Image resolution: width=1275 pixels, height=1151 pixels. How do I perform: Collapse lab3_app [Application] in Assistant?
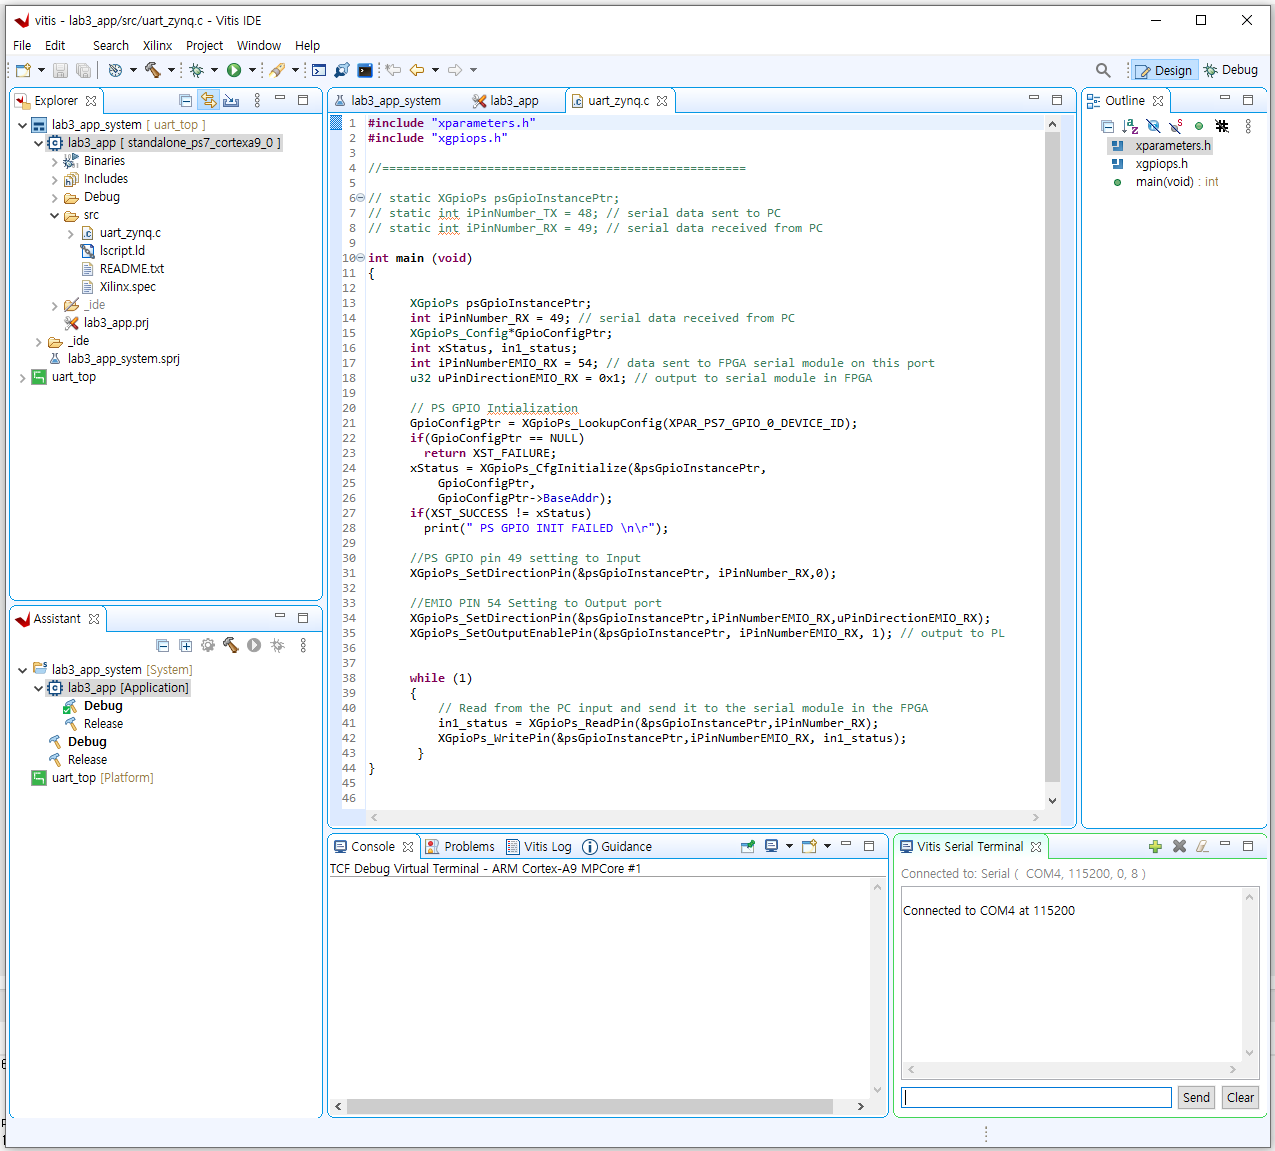tap(38, 688)
